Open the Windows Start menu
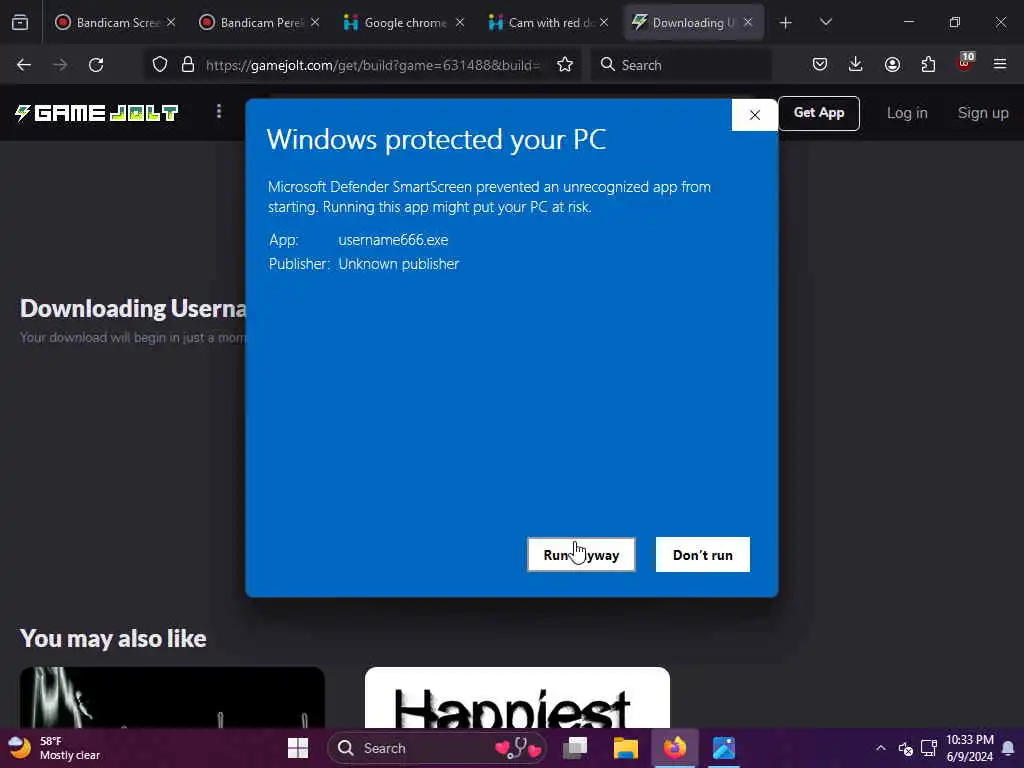This screenshot has width=1024, height=768. [x=298, y=748]
